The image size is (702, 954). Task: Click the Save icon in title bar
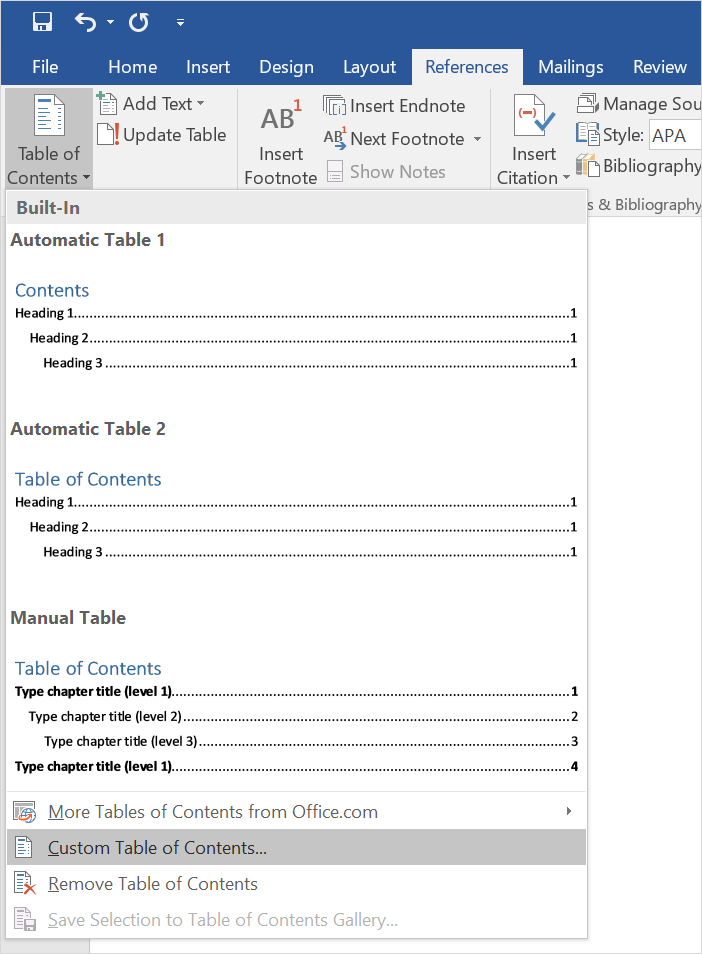[42, 22]
